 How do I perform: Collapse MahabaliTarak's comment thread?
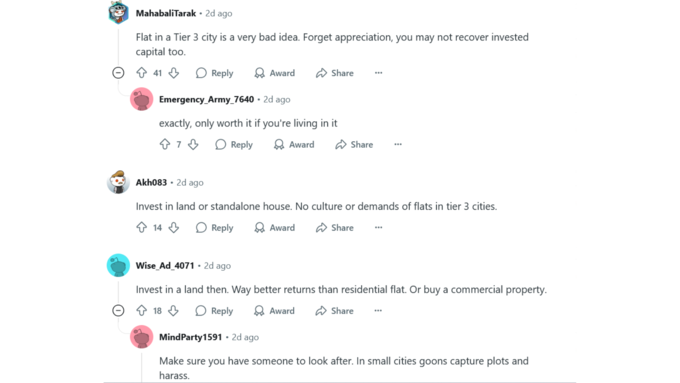tap(118, 73)
